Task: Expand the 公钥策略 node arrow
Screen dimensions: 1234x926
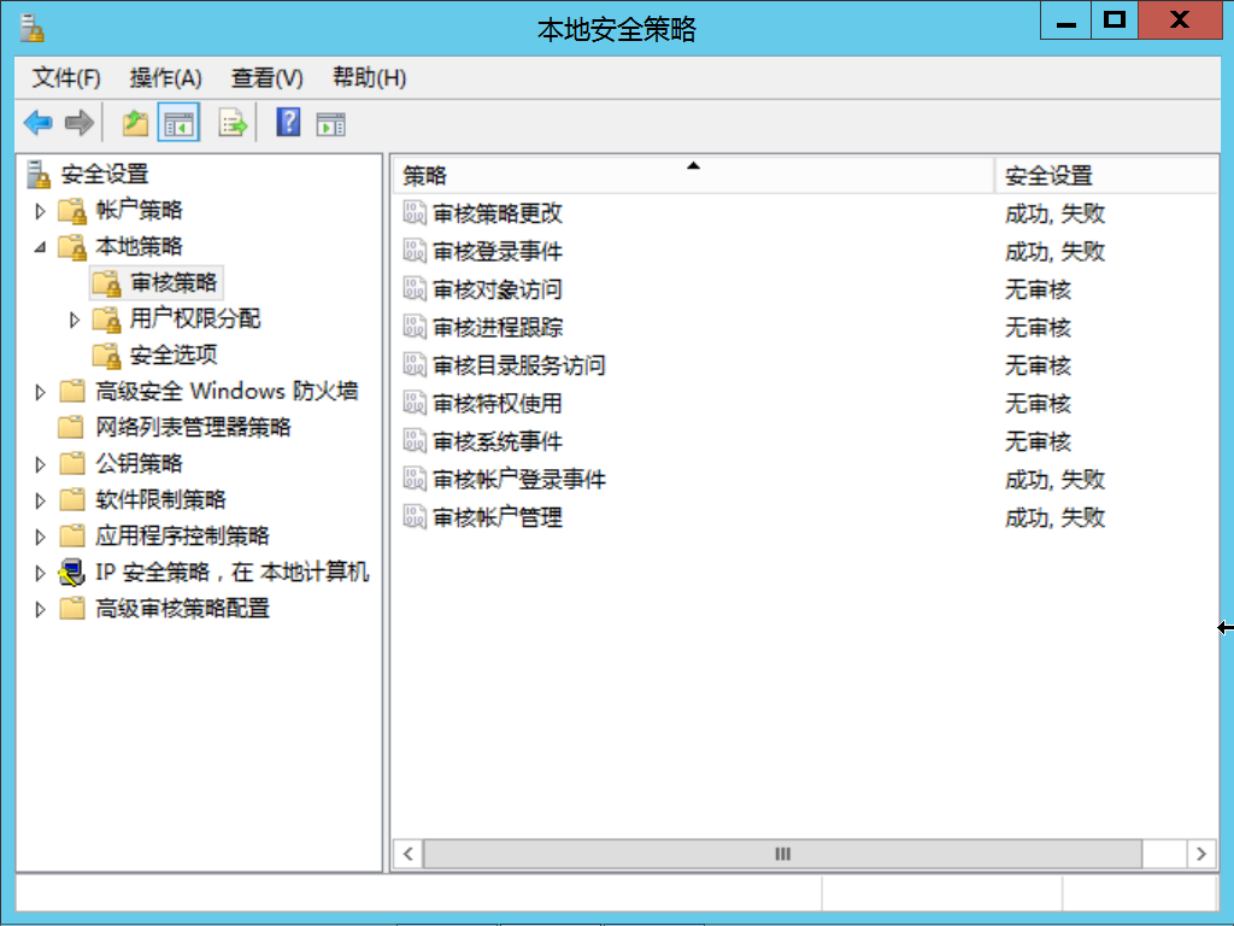Action: pyautogui.click(x=40, y=464)
